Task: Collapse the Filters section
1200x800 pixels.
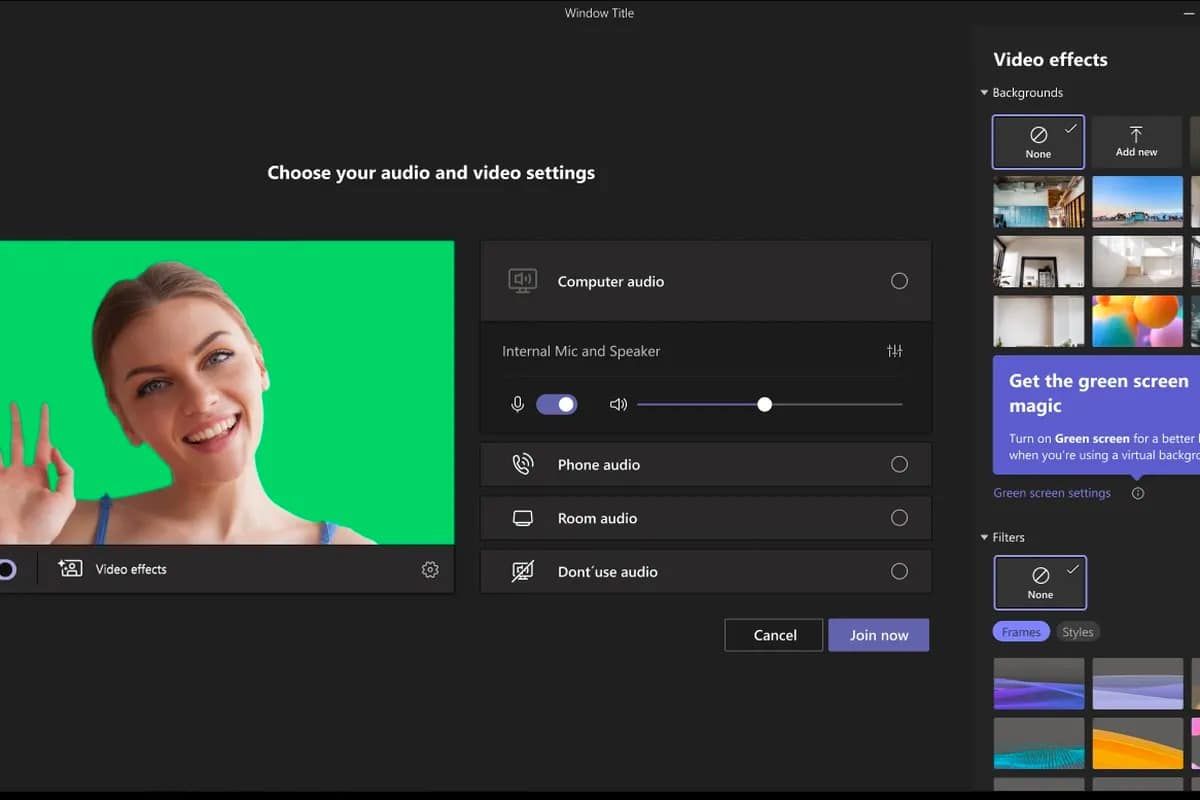Action: coord(984,537)
